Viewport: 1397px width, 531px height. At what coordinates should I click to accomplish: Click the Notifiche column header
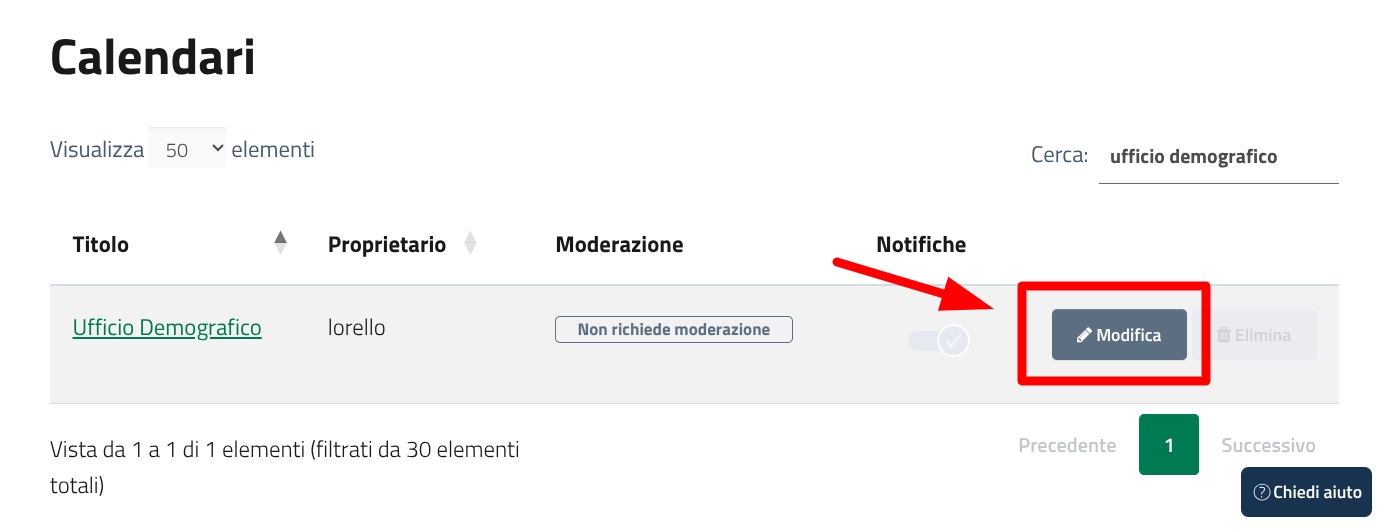921,245
